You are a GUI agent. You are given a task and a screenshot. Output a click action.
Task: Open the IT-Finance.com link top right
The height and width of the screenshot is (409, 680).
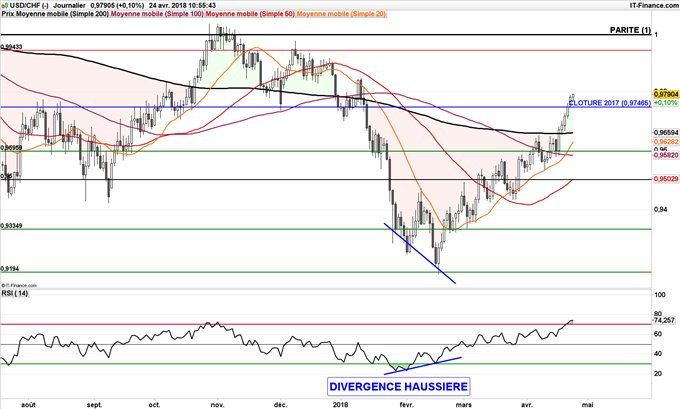pyautogui.click(x=654, y=5)
